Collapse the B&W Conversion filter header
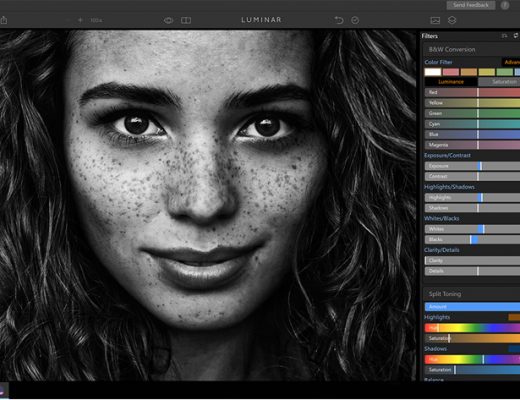Image resolution: width=520 pixels, height=400 pixels. (x=471, y=50)
